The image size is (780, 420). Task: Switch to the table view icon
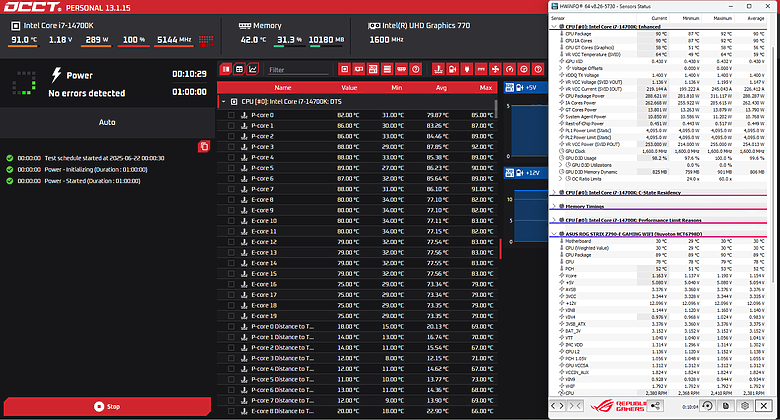click(x=239, y=69)
